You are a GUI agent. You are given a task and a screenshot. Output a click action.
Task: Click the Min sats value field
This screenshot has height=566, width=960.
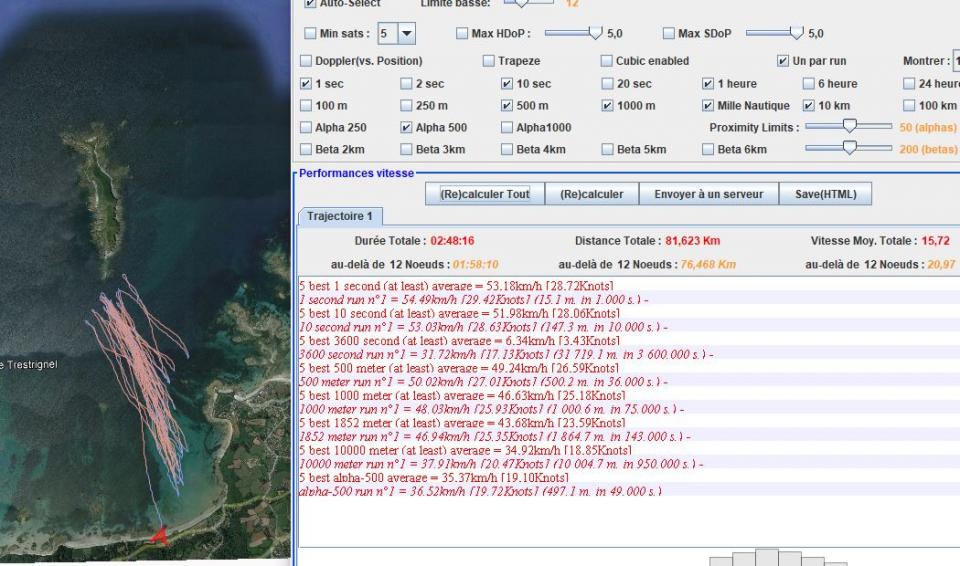[388, 33]
